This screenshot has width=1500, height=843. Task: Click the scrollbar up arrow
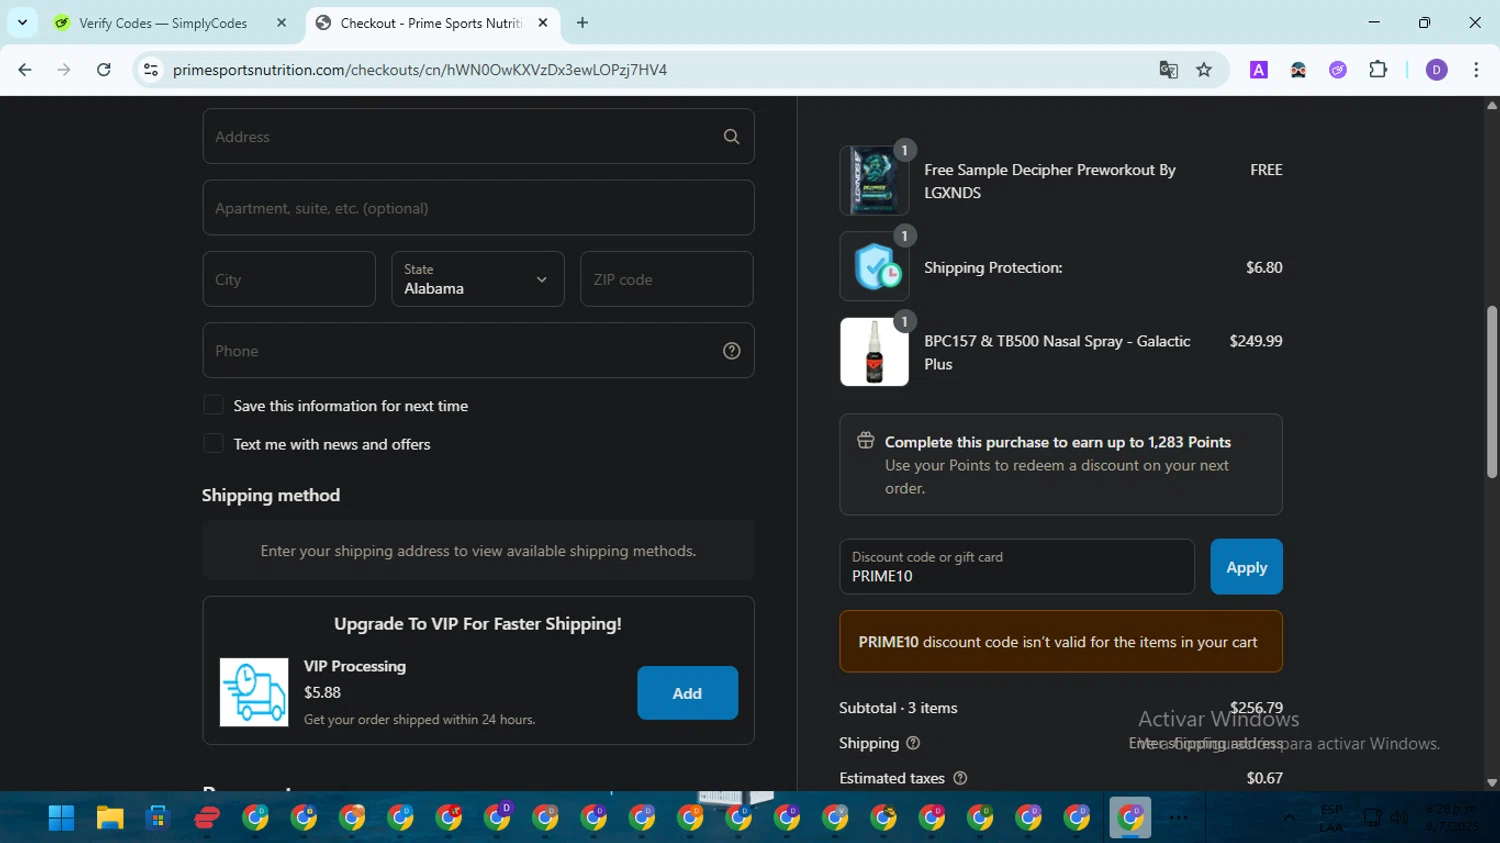(x=1492, y=105)
